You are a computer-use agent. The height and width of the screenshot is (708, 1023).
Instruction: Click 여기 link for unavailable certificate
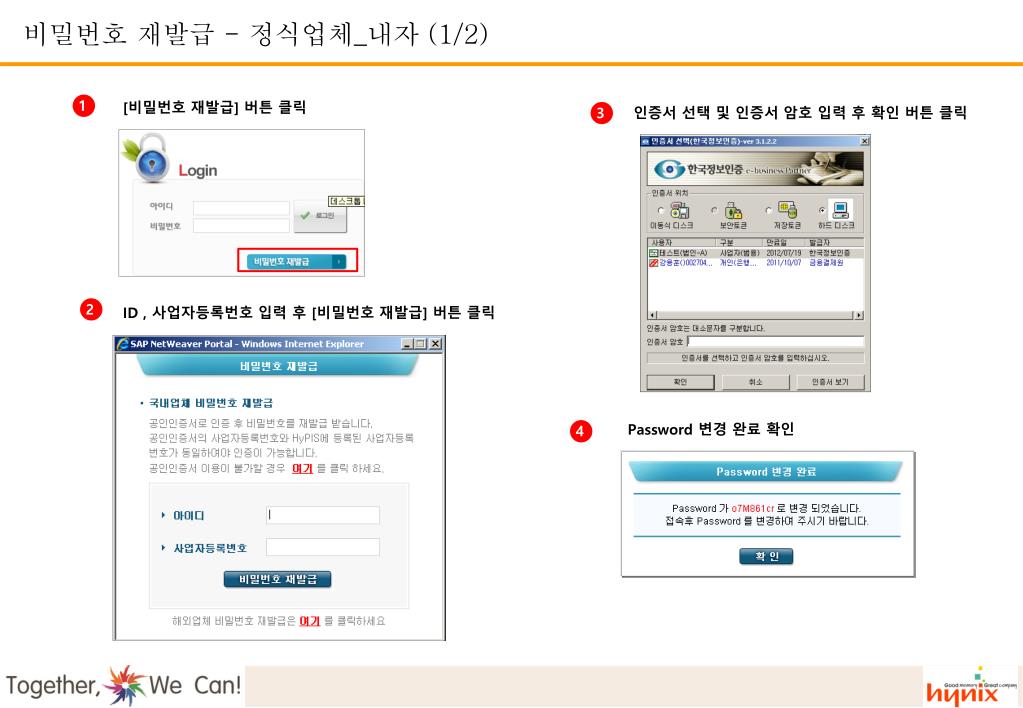pos(302,469)
